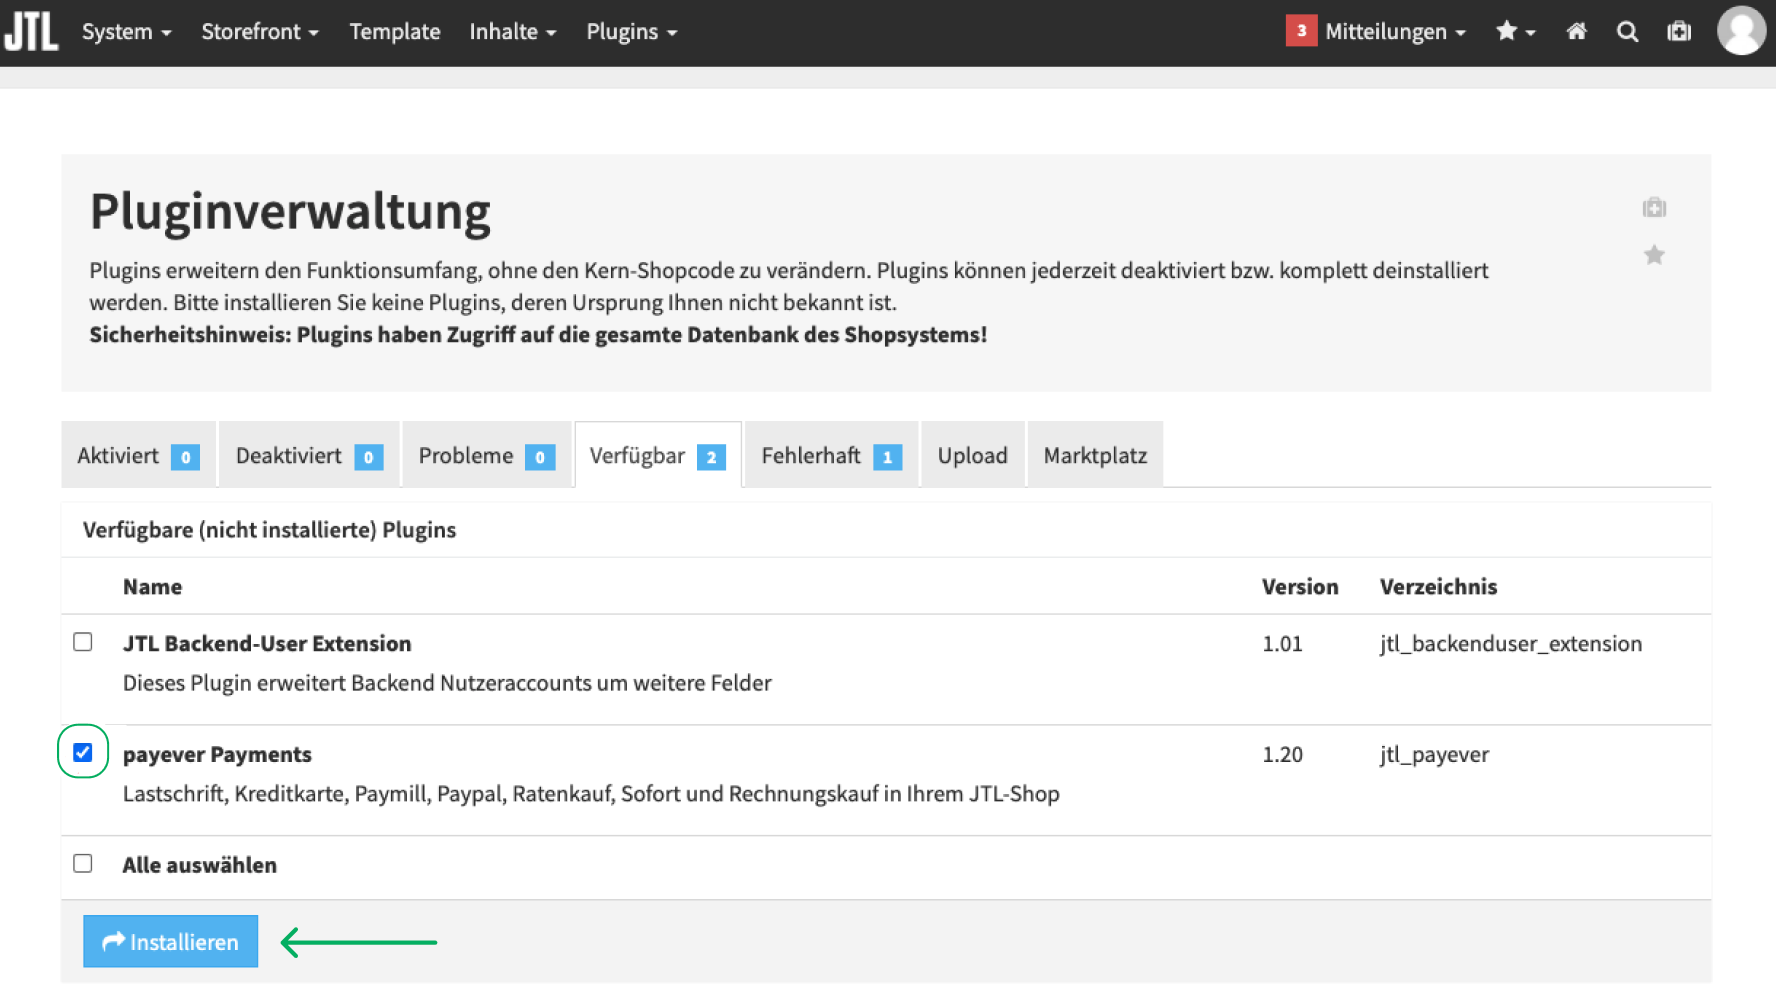The width and height of the screenshot is (1776, 984).
Task: Click the jtl_payever directory cell
Action: [x=1434, y=754]
